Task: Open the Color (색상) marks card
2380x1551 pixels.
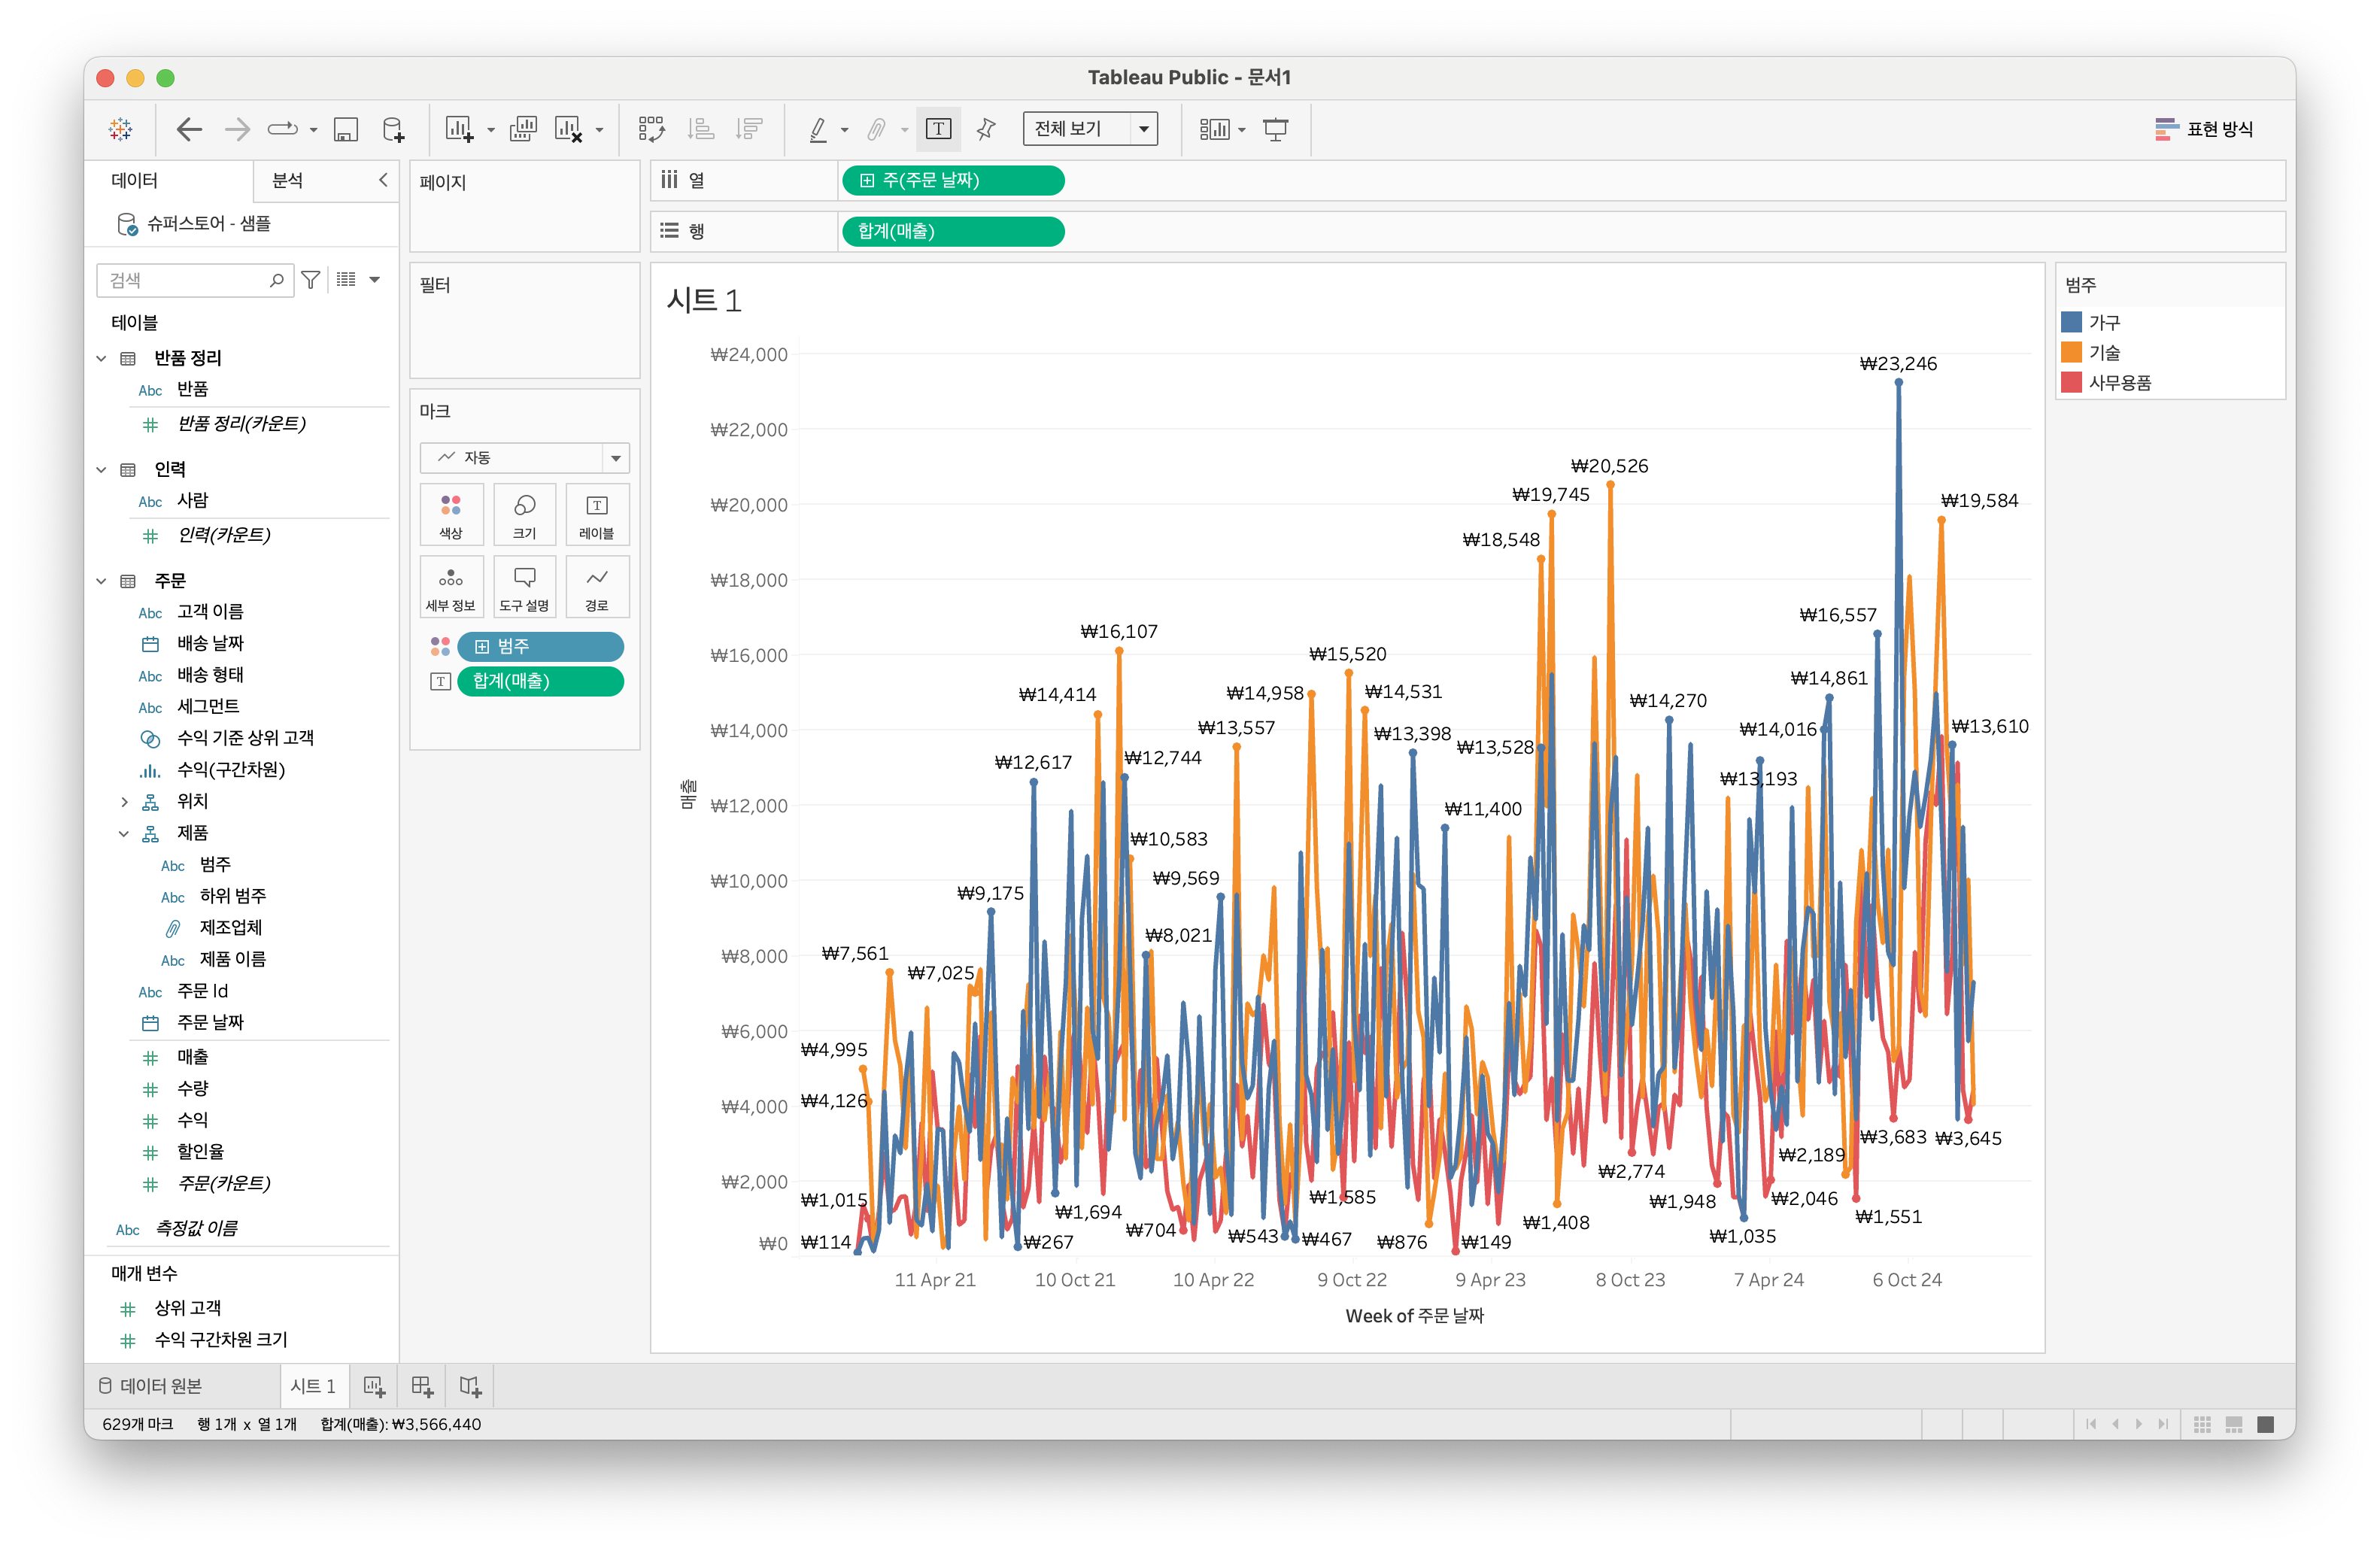Action: 451,514
